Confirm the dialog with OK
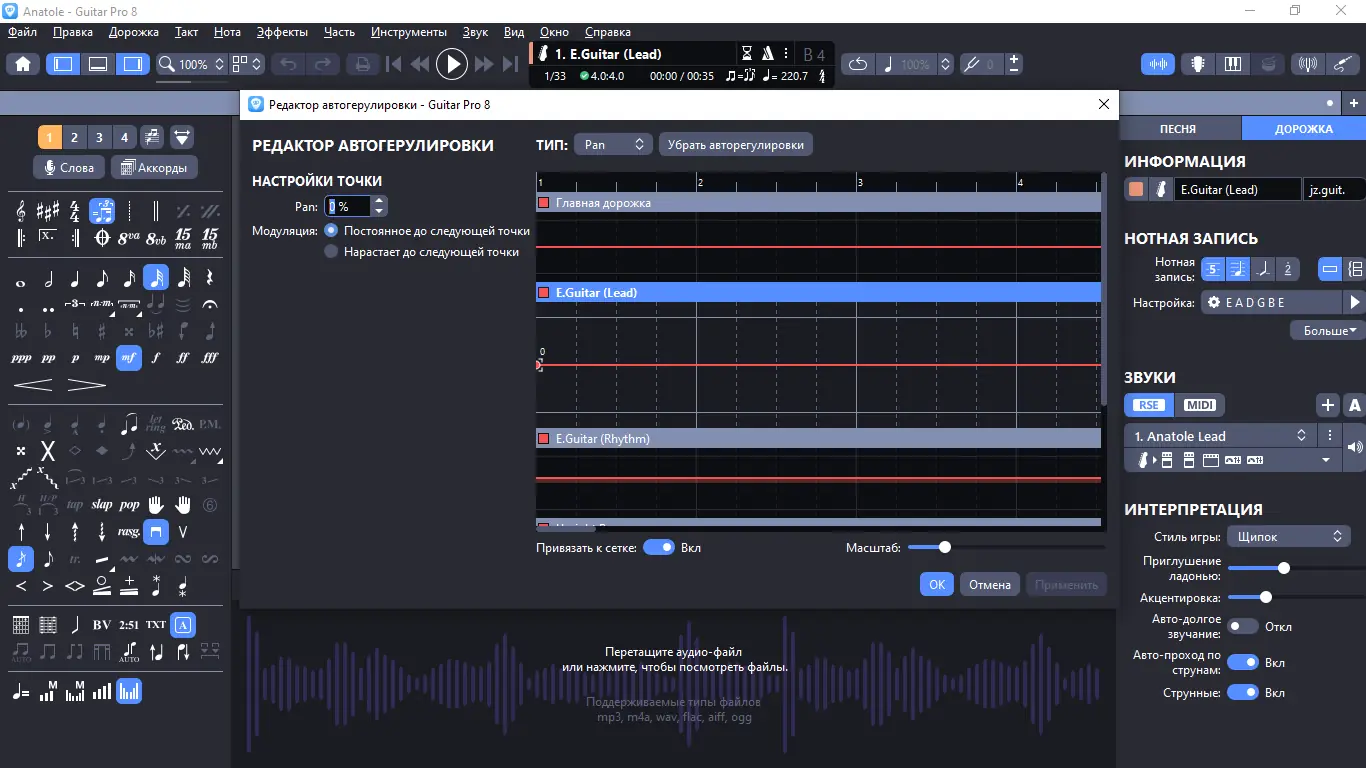 click(937, 585)
